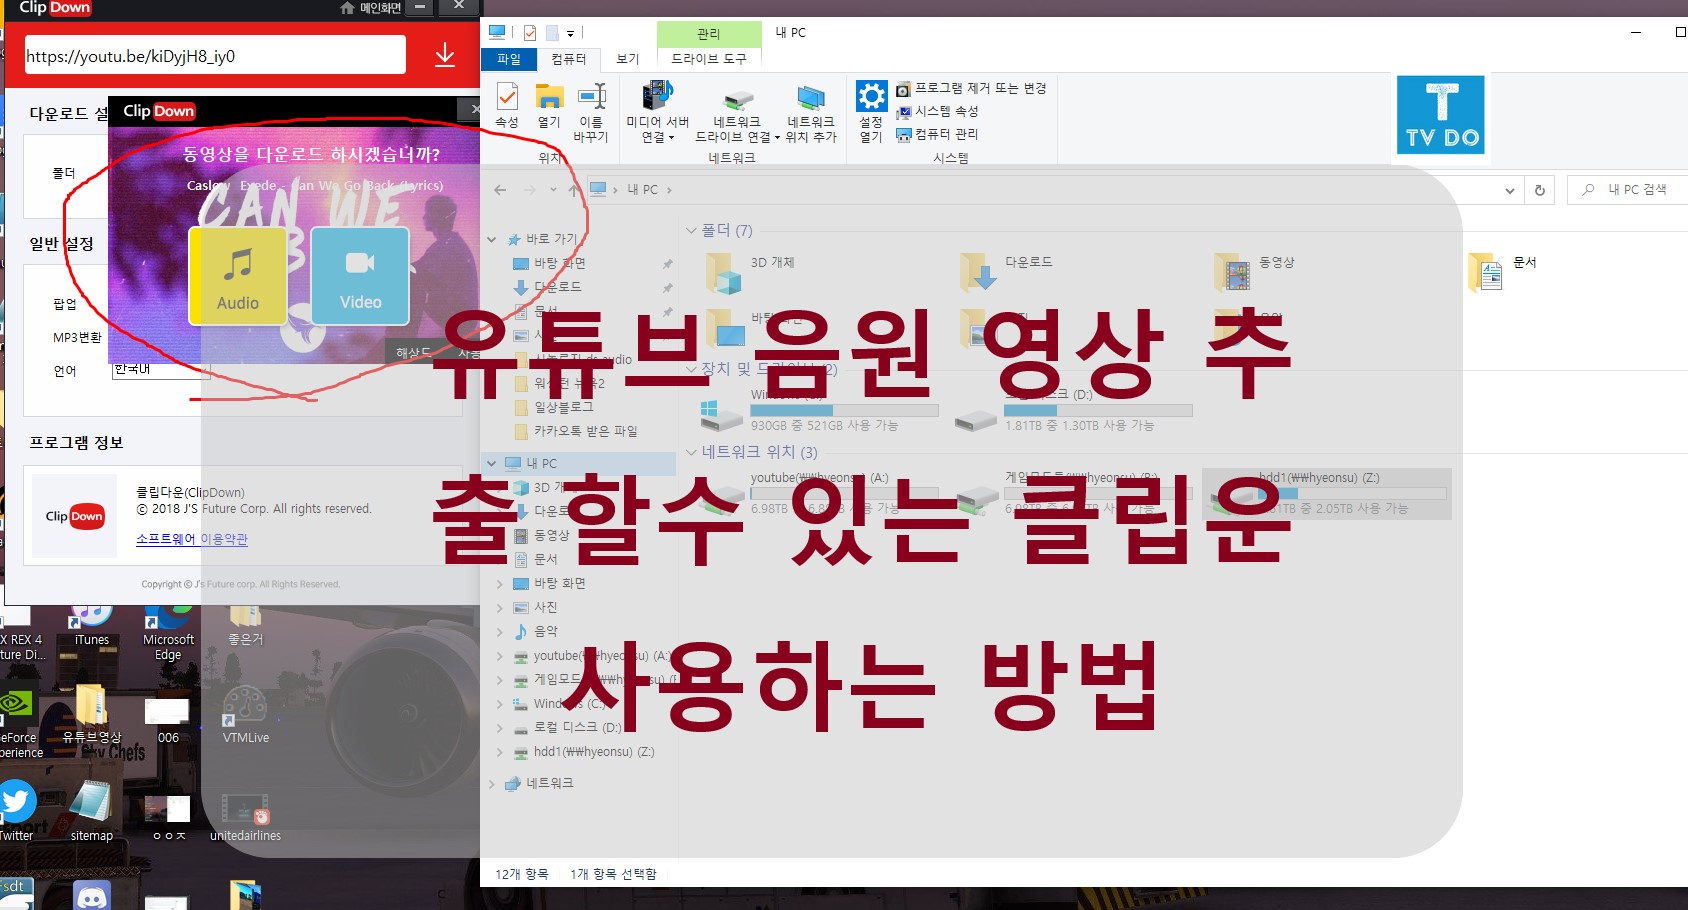Go back in the Explorer window
This screenshot has height=910, width=1688.
pos(500,190)
